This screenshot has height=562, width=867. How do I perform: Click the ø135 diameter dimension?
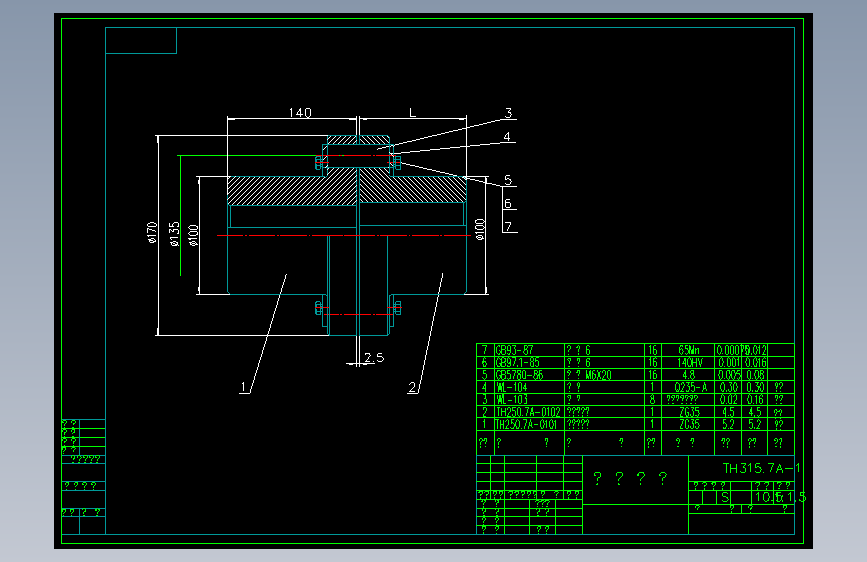pos(174,234)
